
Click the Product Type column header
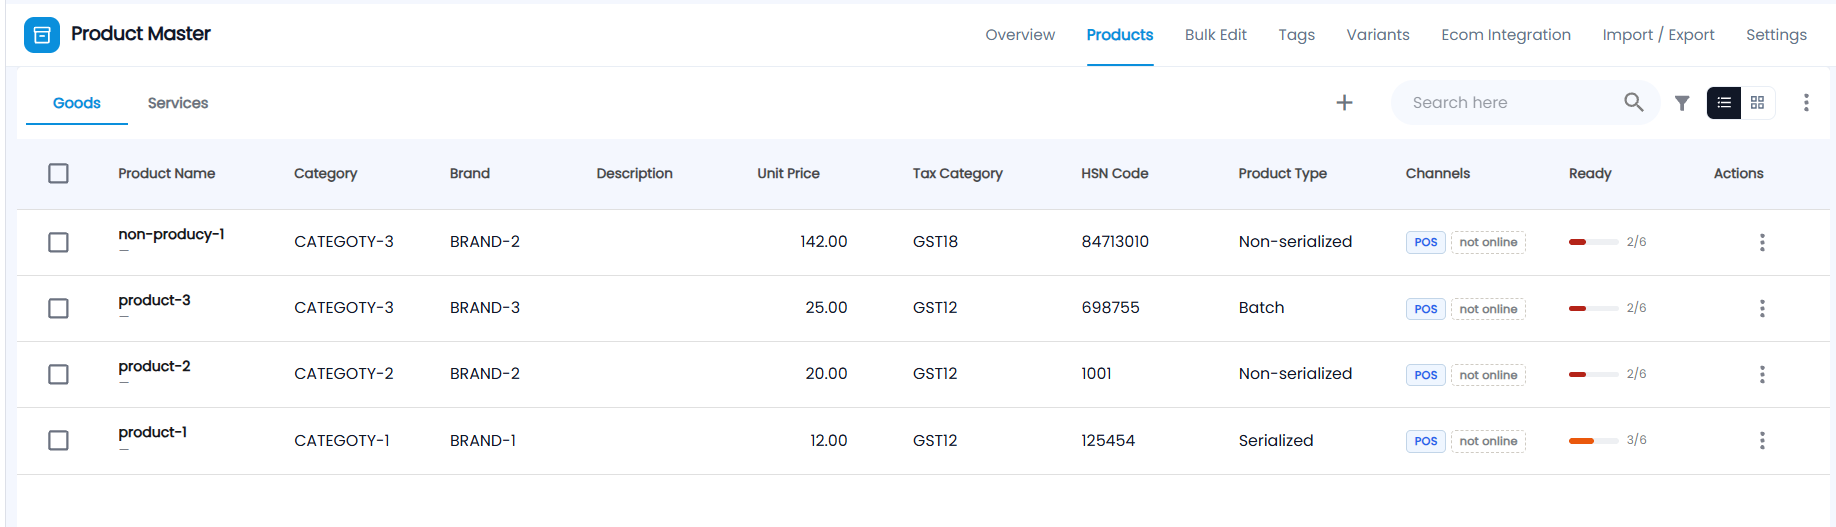1282,173
